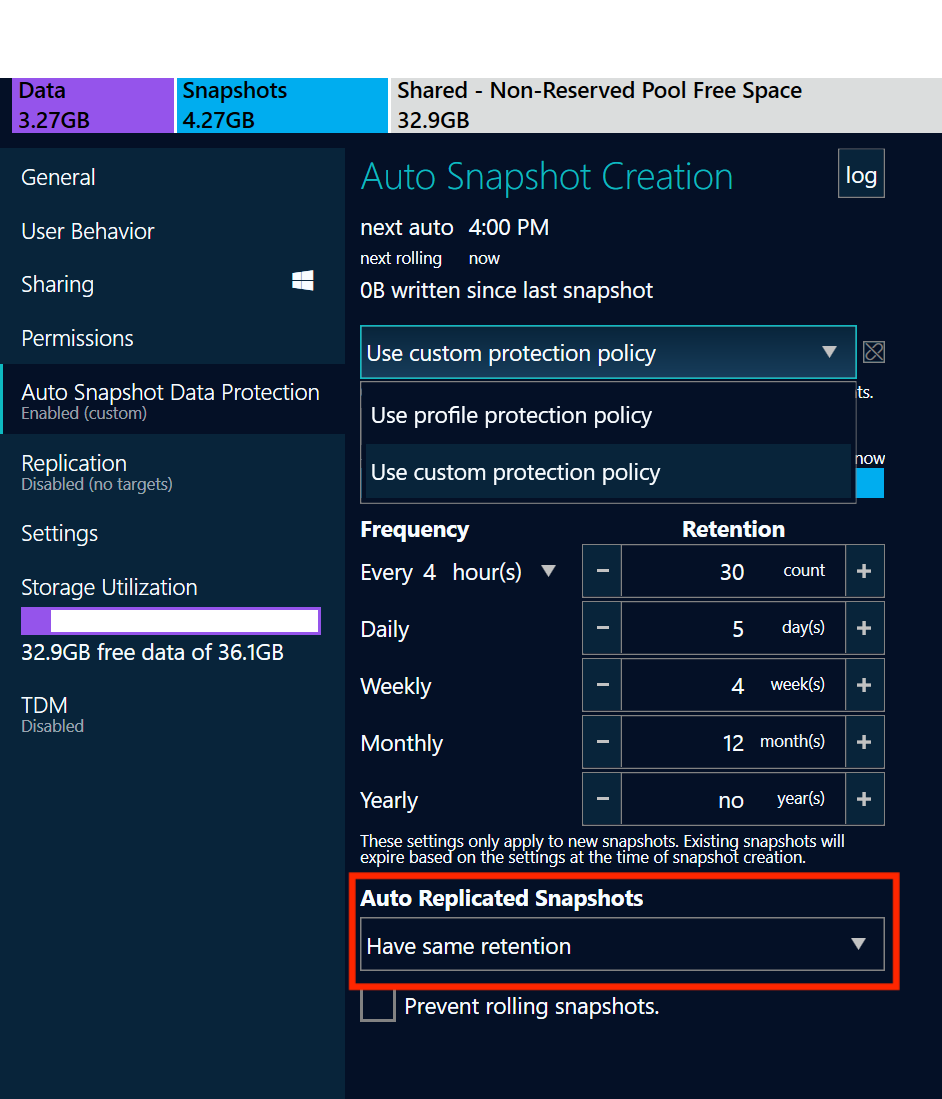Image resolution: width=942 pixels, height=1099 pixels.
Task: Click the Windows sharing icon beside Sharing
Action: (302, 283)
